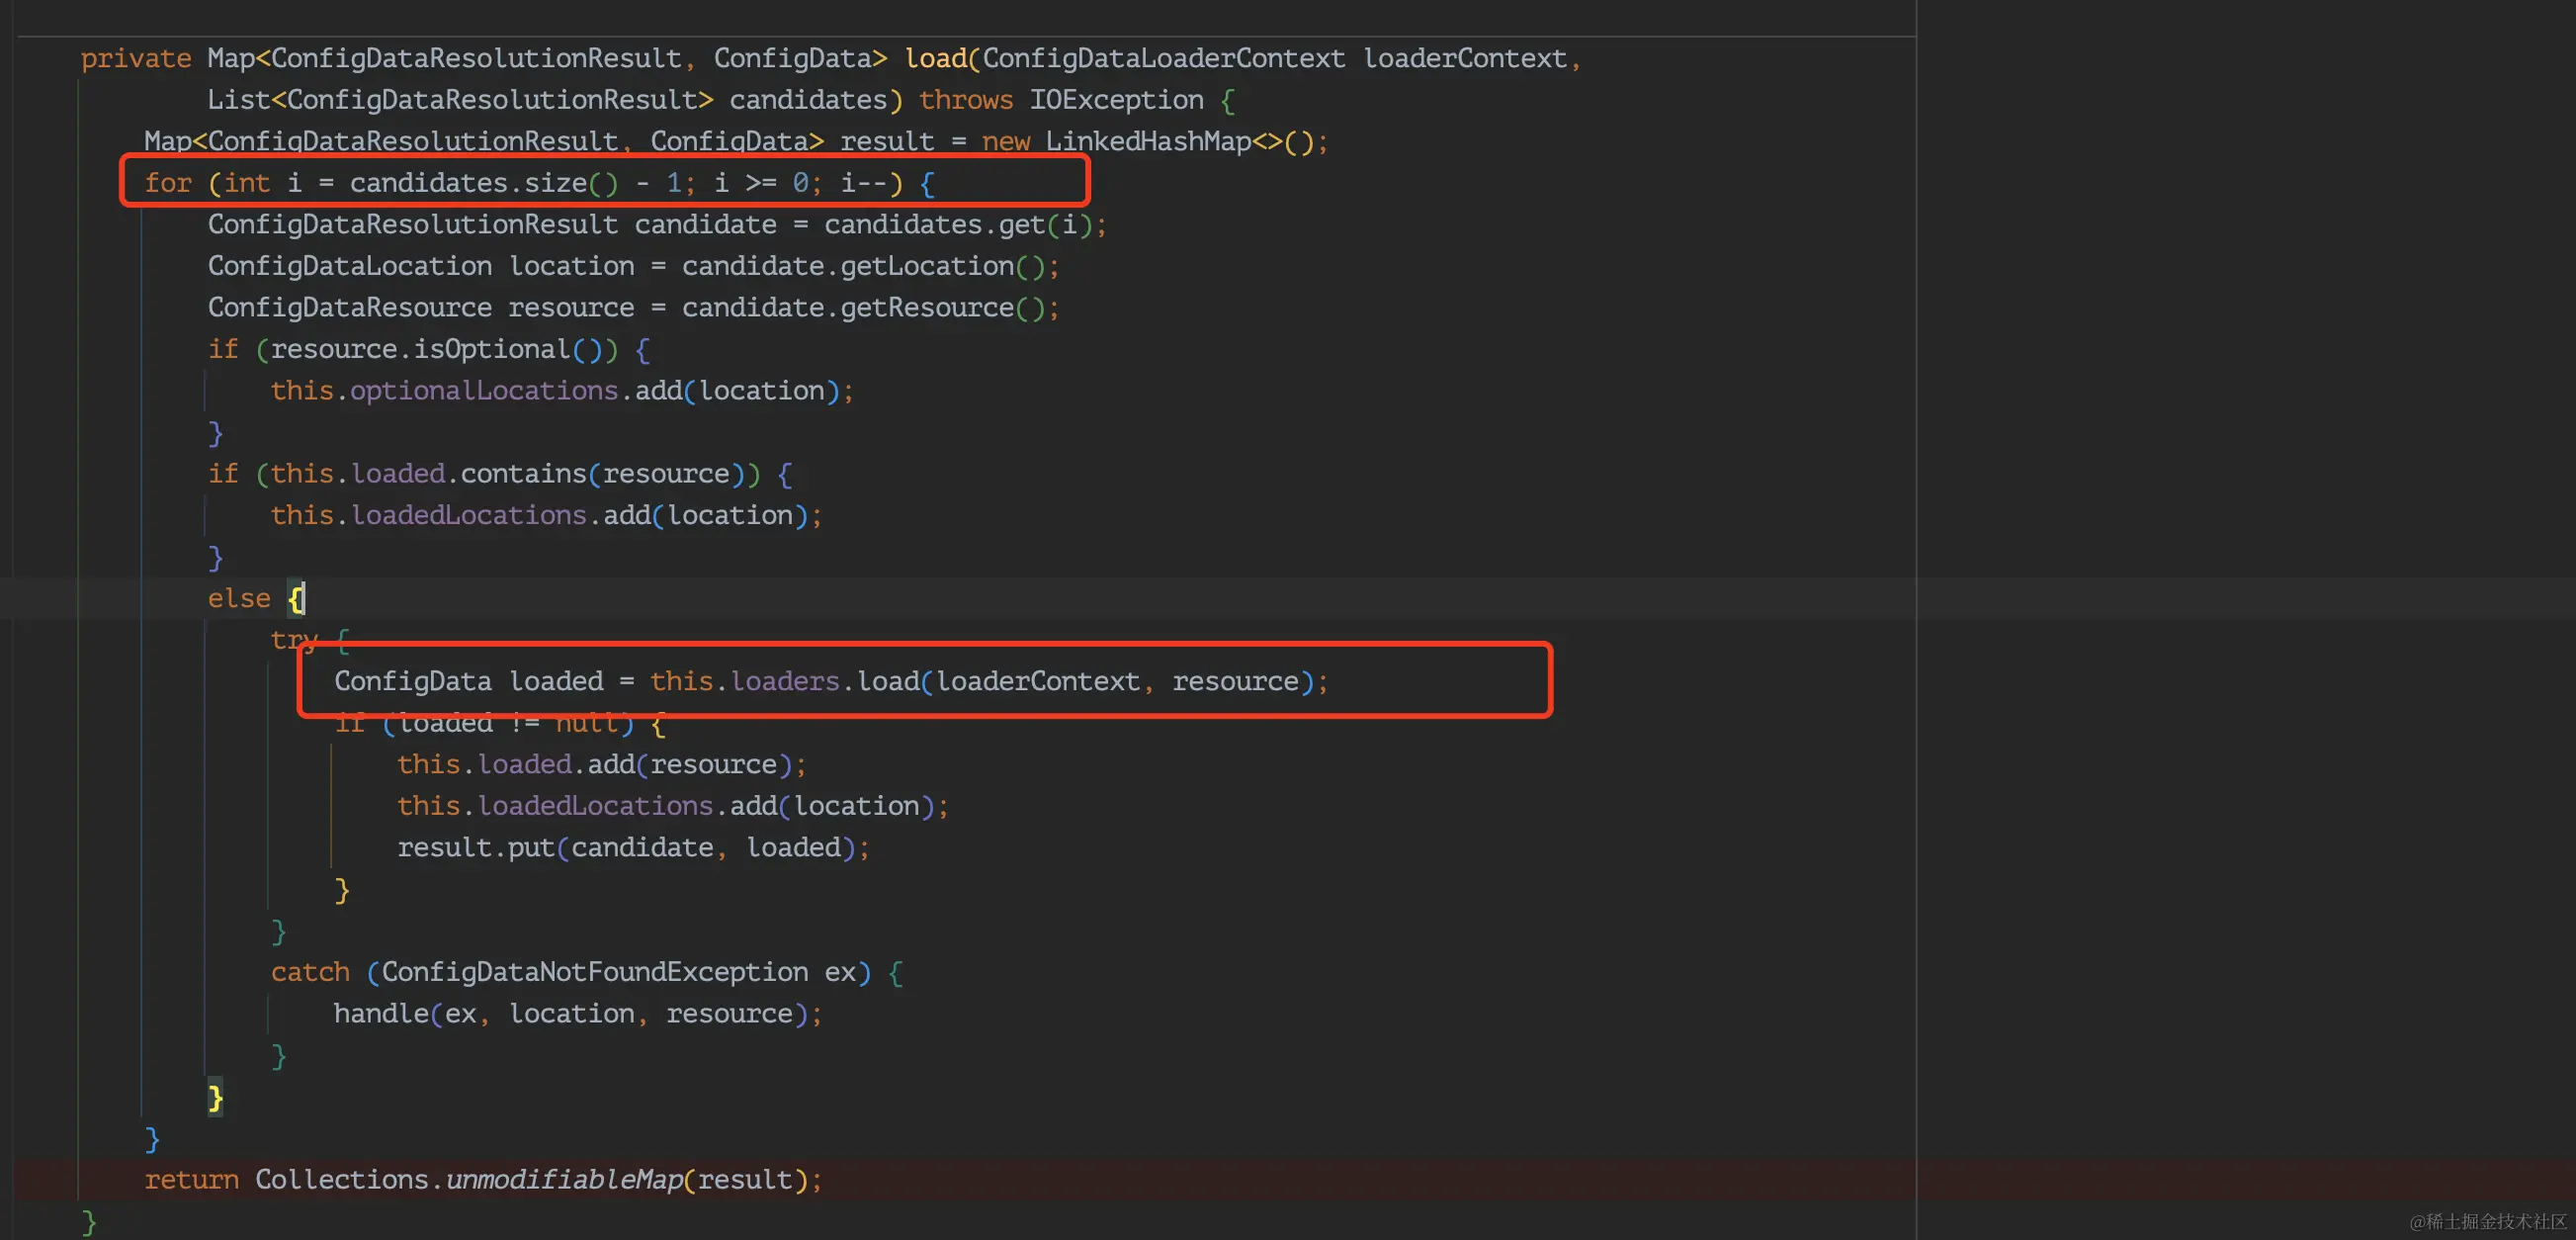
Task: Click the italic unmodifiableMap method name
Action: pyautogui.click(x=564, y=1180)
